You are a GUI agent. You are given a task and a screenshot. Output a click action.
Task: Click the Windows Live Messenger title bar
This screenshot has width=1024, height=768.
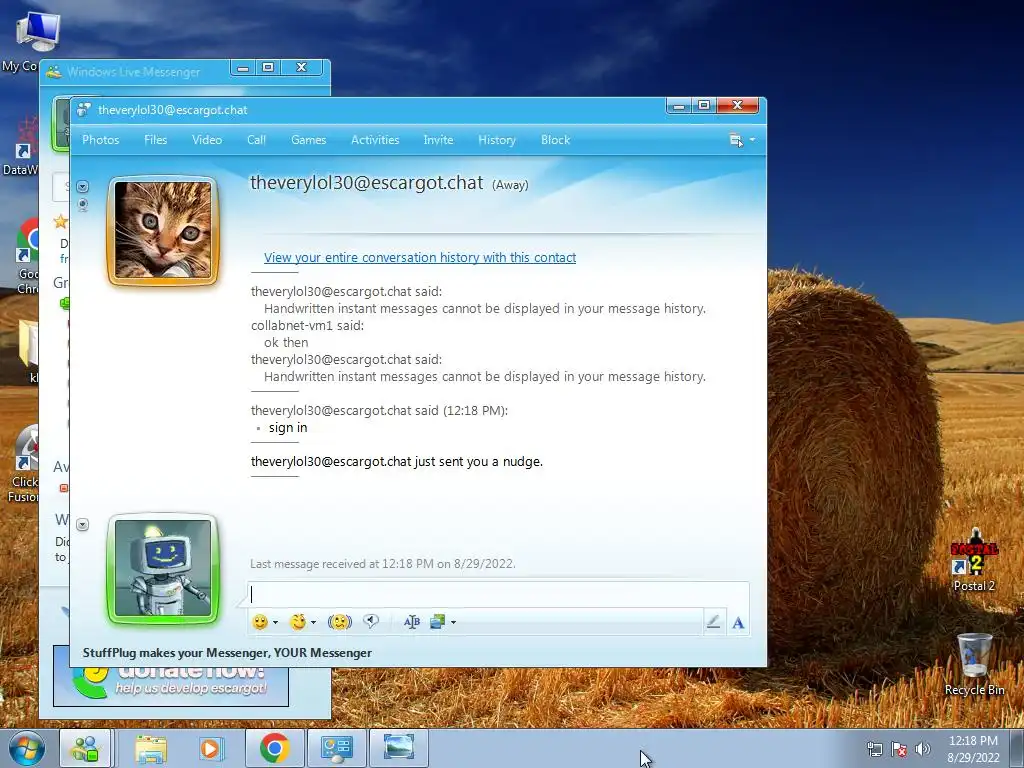pos(133,72)
